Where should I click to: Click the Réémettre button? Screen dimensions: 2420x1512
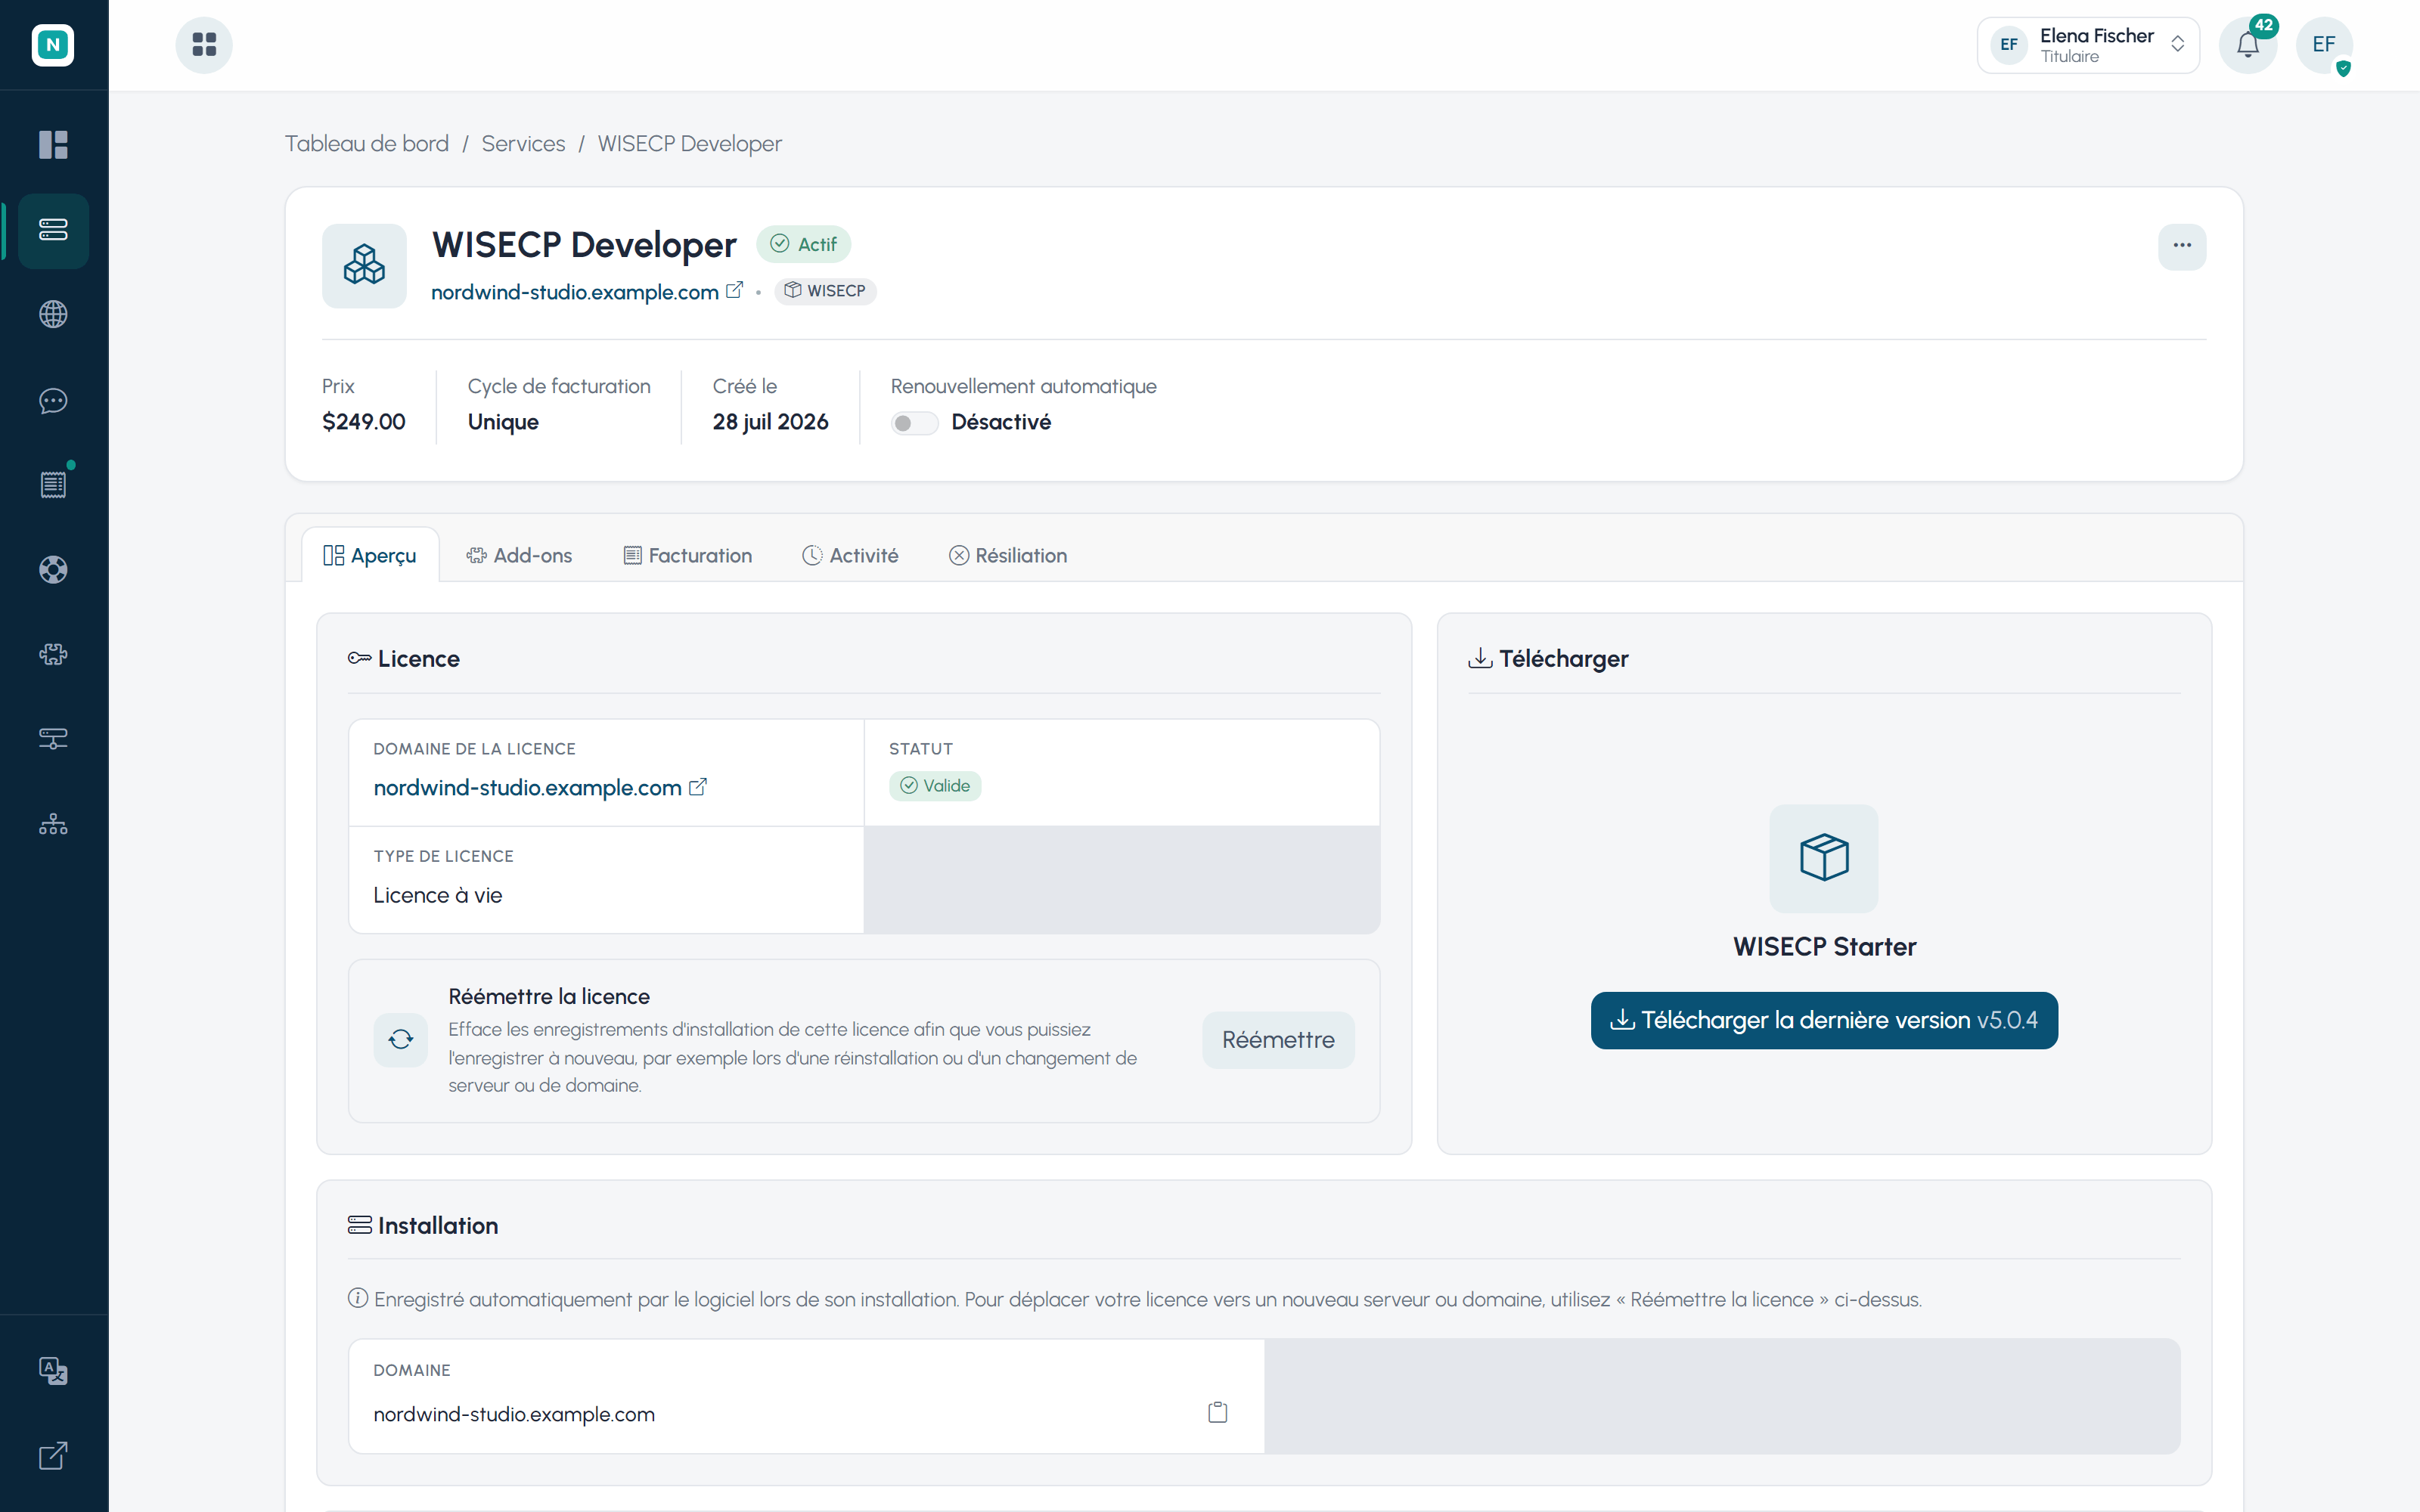(x=1278, y=1040)
